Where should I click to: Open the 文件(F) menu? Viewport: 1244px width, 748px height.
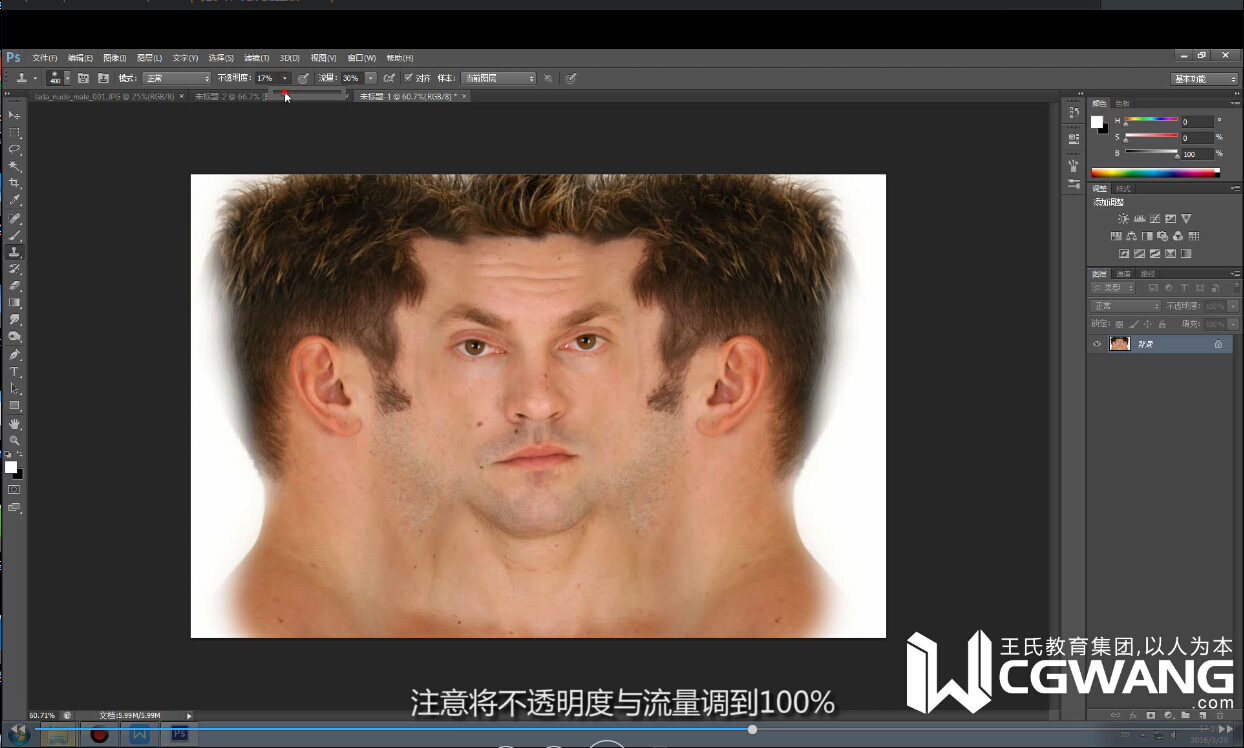pos(45,58)
